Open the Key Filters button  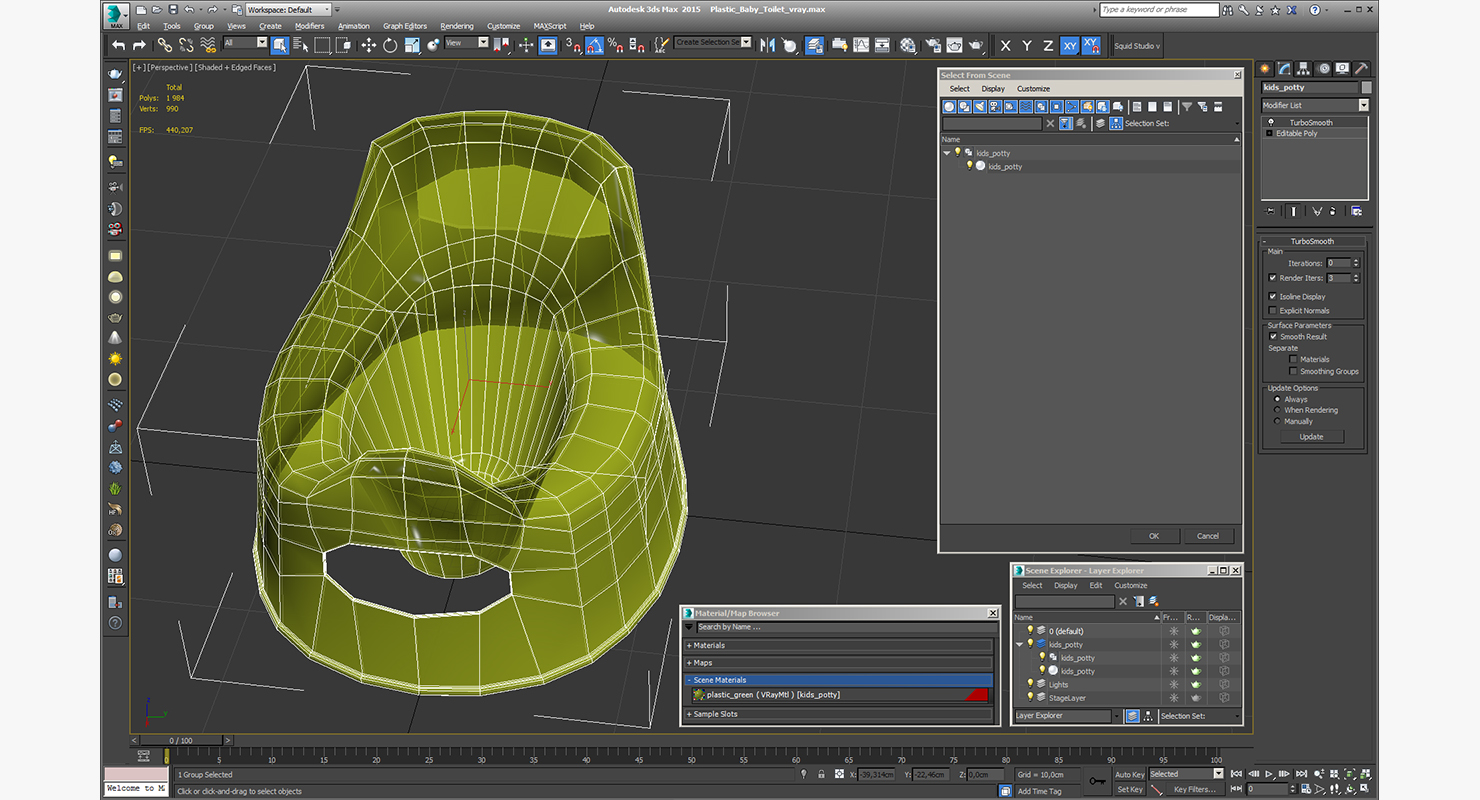point(1195,789)
